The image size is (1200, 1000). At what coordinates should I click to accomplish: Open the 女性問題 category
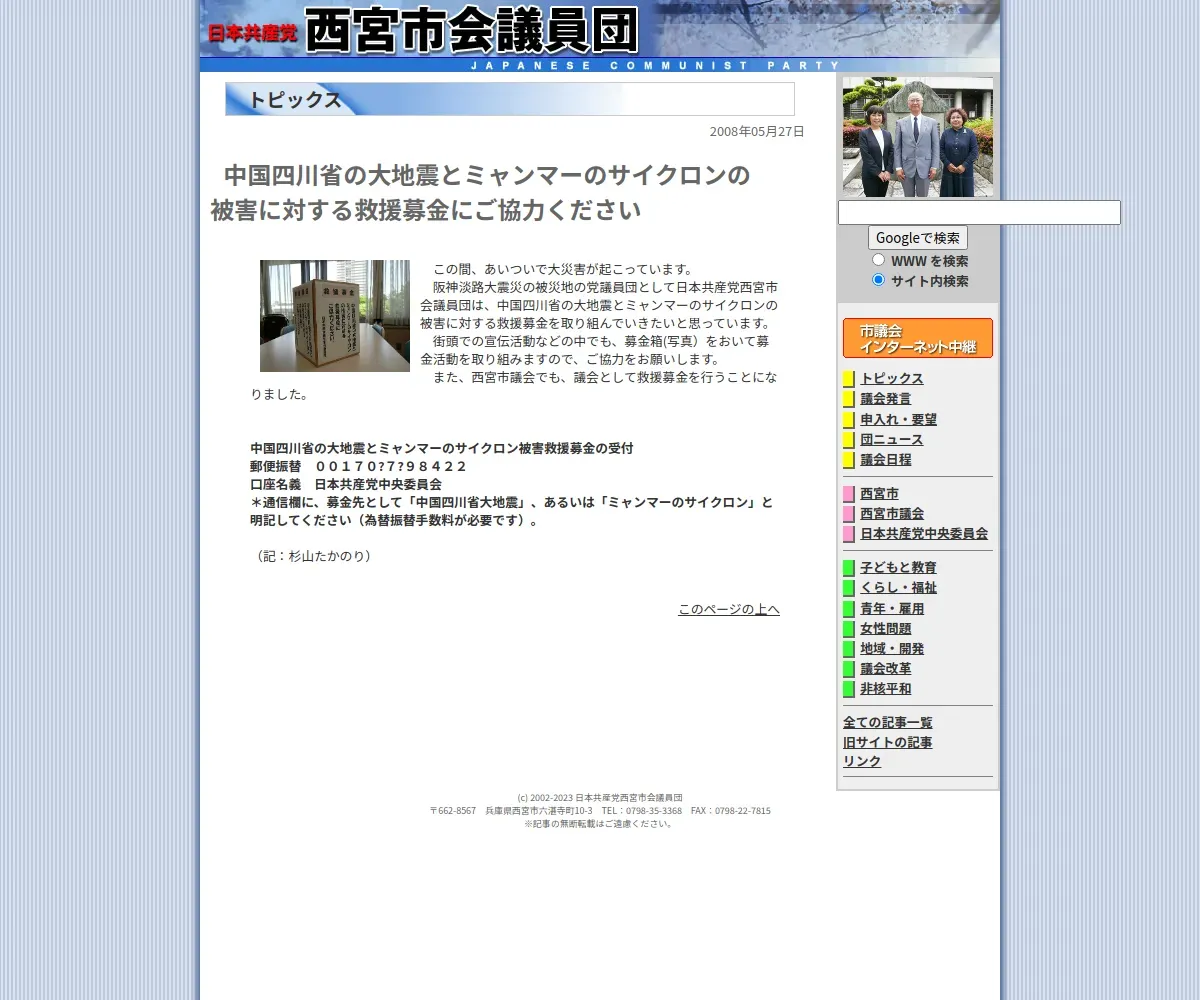tap(886, 629)
